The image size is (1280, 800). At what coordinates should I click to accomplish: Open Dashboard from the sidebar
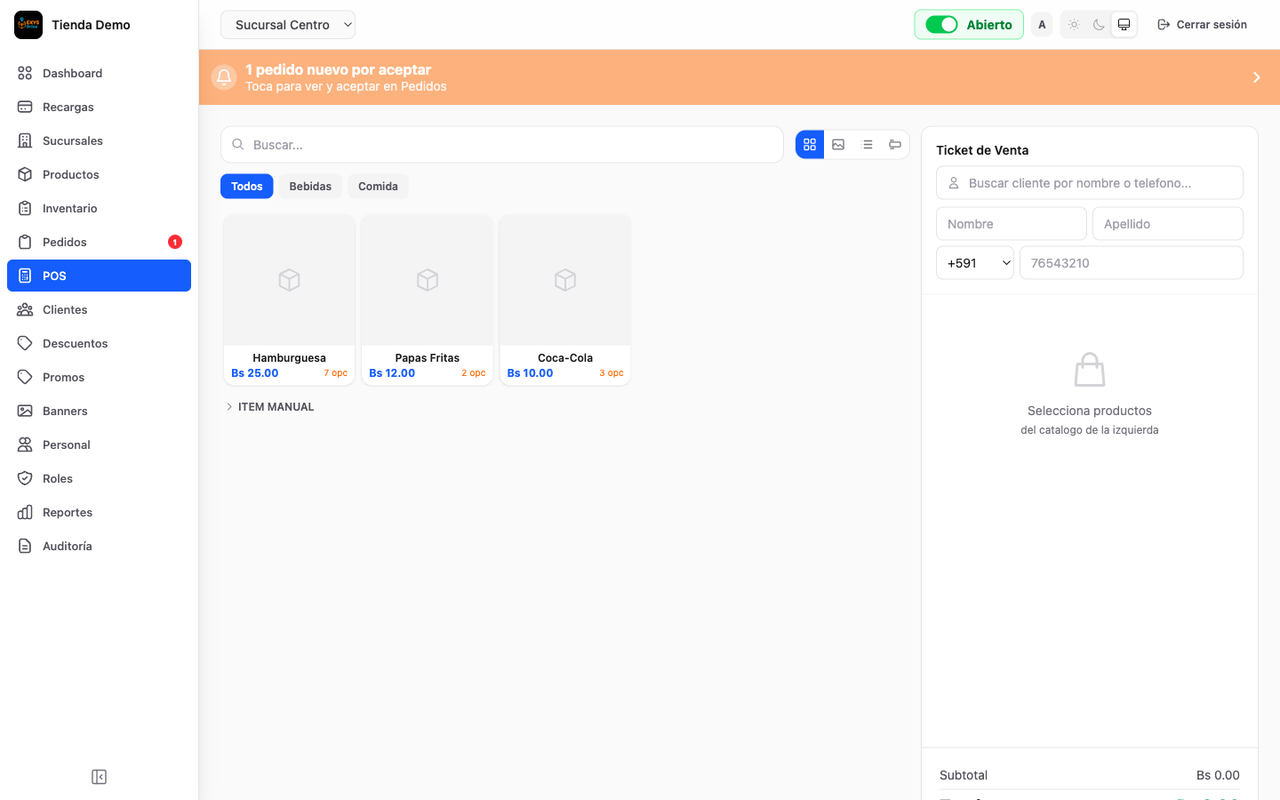99,73
